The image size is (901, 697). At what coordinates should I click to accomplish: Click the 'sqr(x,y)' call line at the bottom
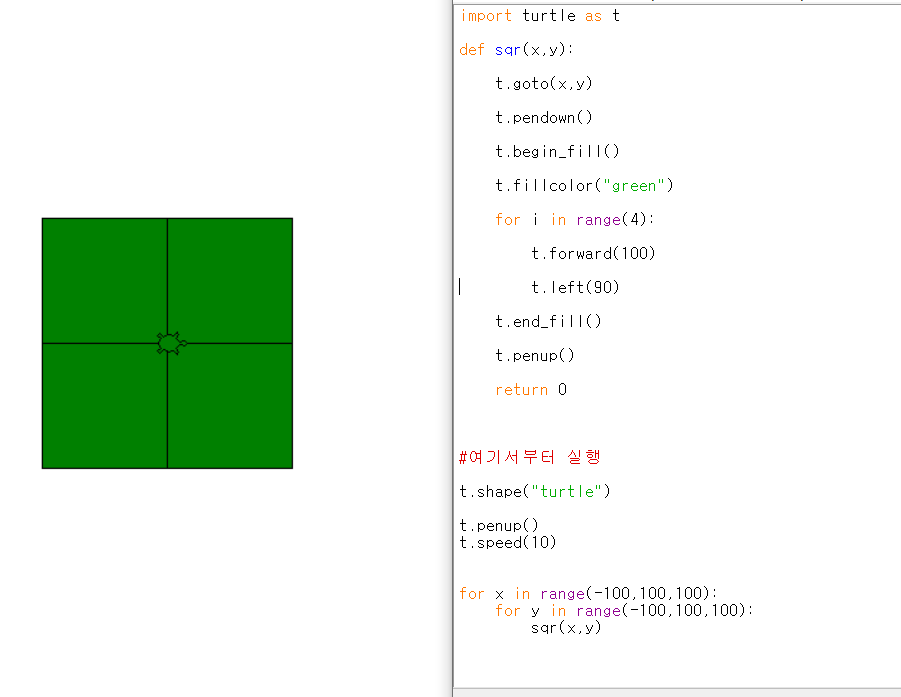point(566,627)
